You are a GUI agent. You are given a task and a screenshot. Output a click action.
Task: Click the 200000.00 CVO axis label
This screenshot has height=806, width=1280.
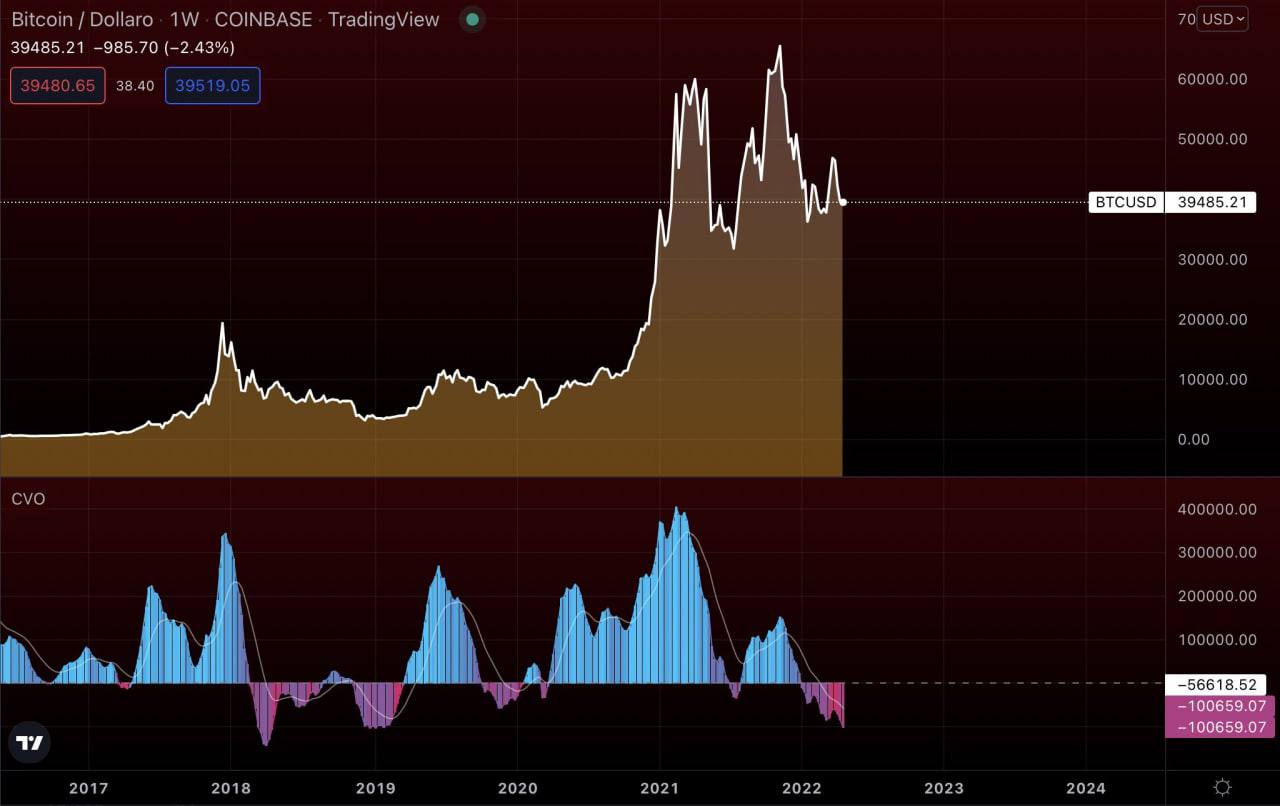click(1216, 596)
